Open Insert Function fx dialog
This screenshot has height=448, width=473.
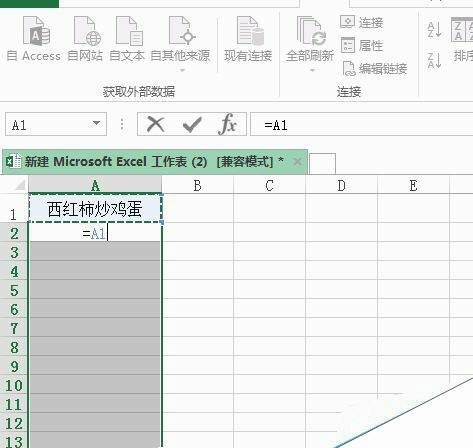coord(228,124)
